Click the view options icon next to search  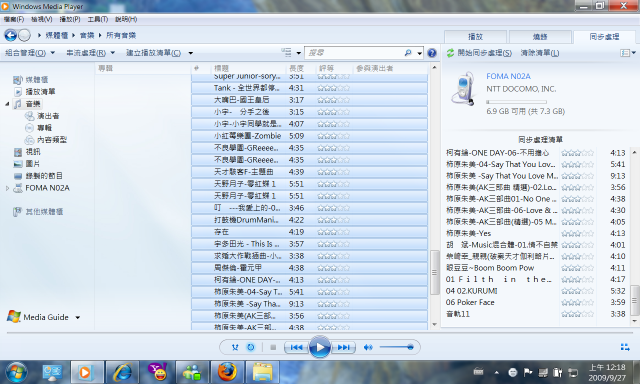tap(287, 53)
